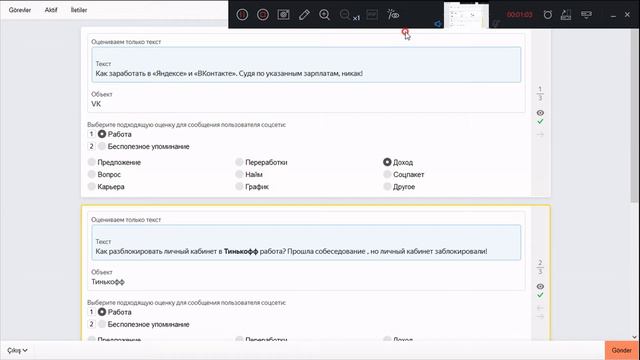Submit with the Gönder button
Image resolution: width=640 pixels, height=360 pixels.
pyautogui.click(x=621, y=350)
